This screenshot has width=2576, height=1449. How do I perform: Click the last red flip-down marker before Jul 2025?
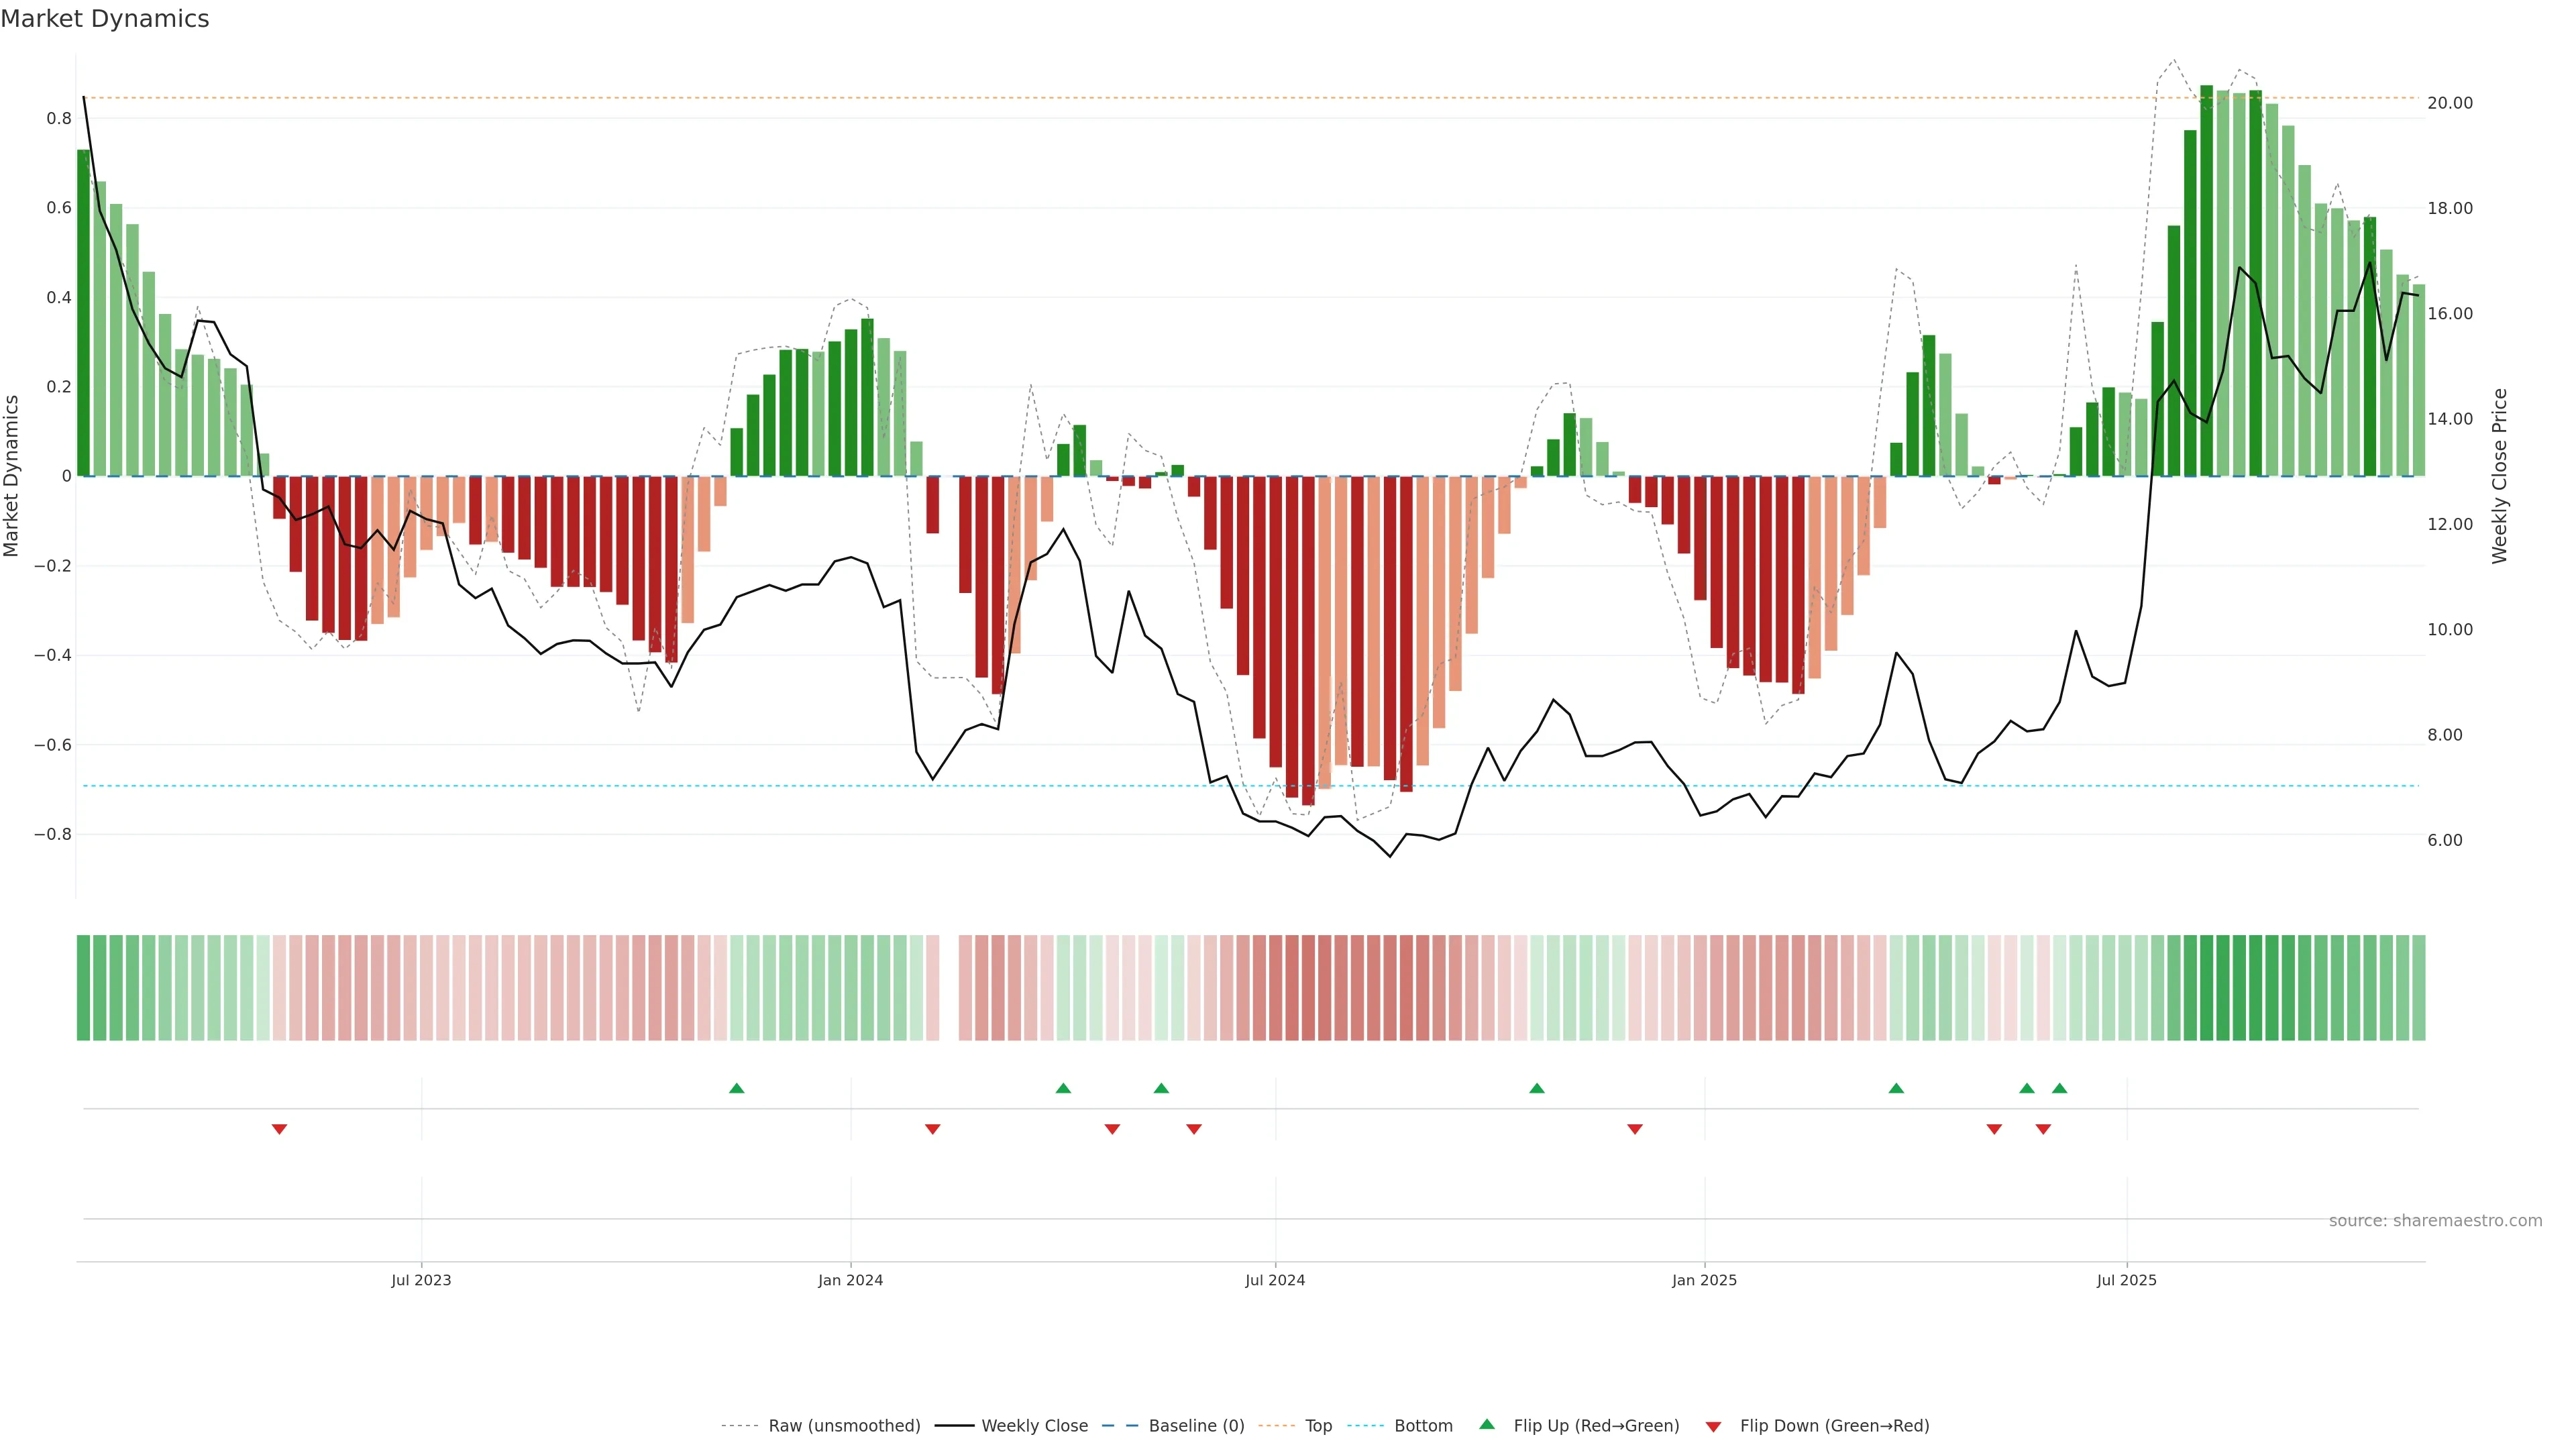(x=2043, y=1129)
